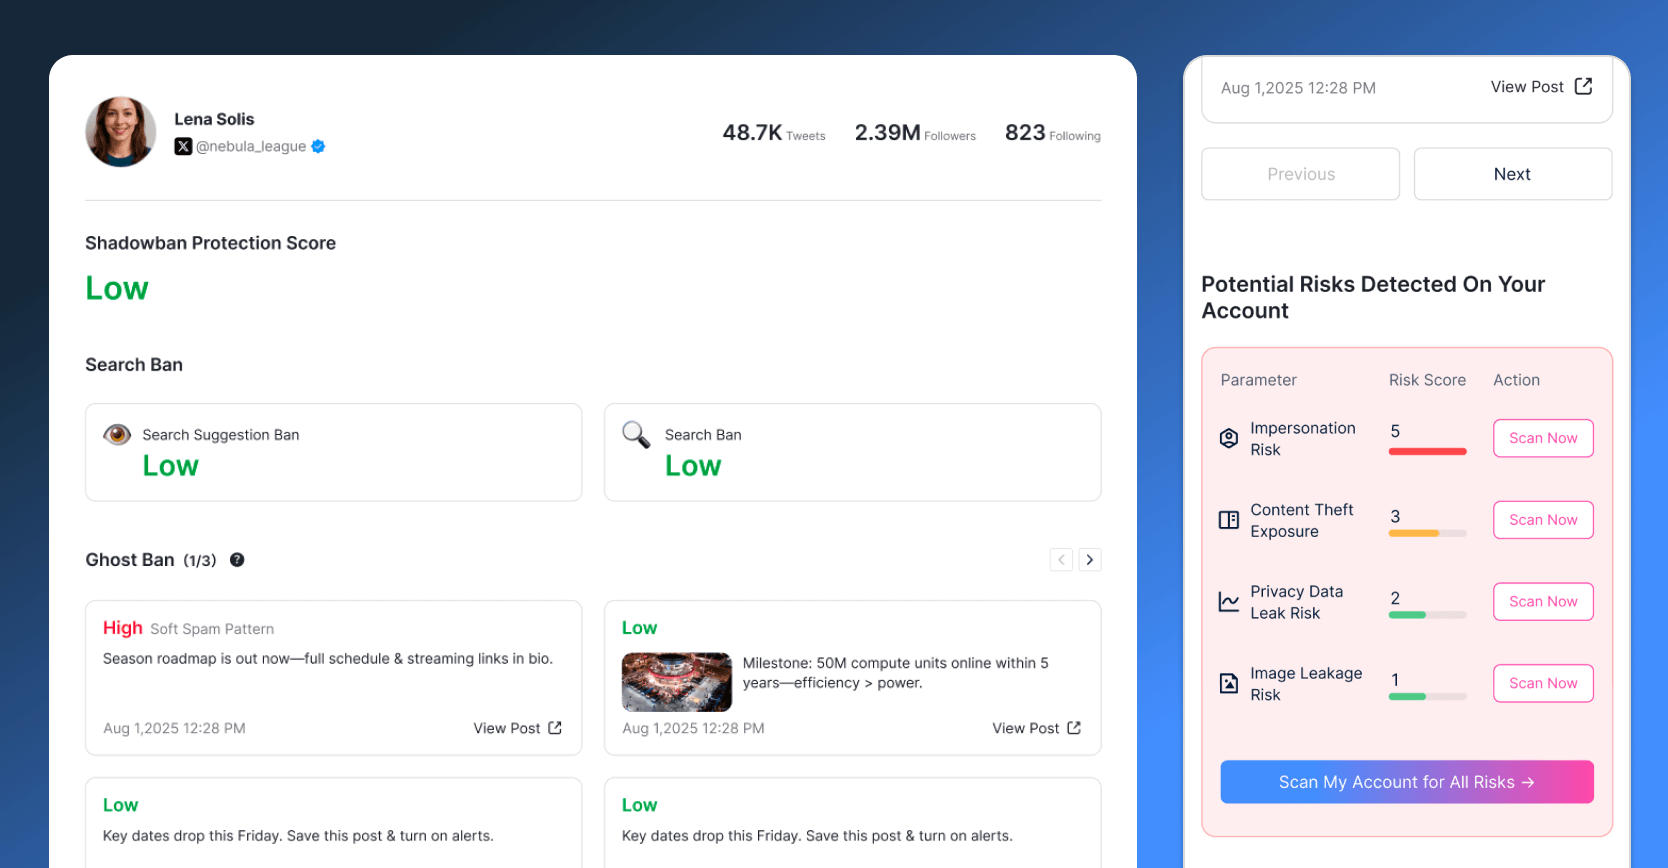The height and width of the screenshot is (868, 1668).
Task: Go to next Ghost Ban page arrow
Action: 1090,560
